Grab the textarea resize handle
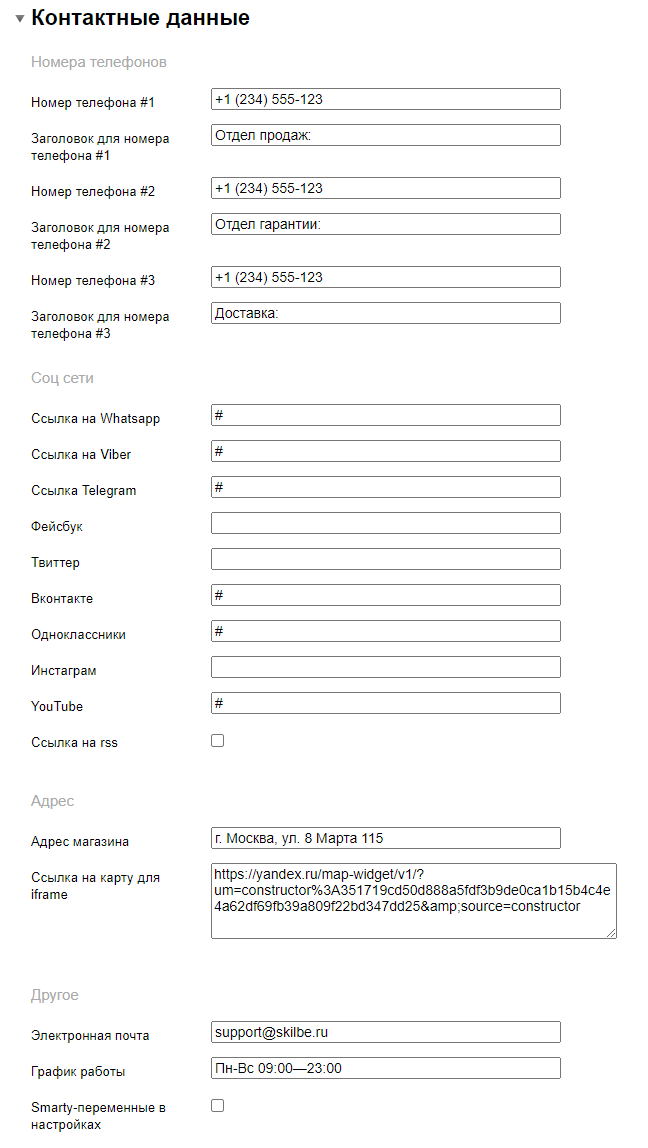 click(611, 933)
